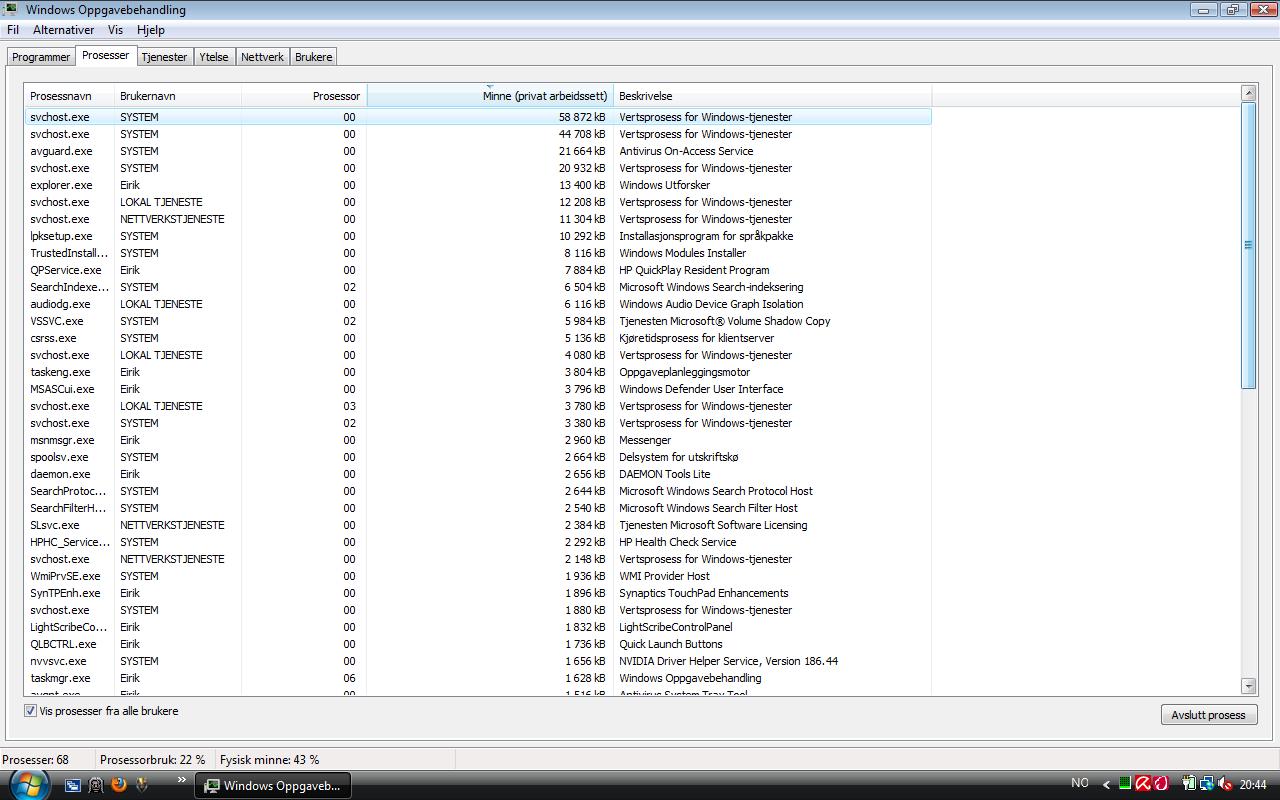Select the TrustedInstall... process
Image resolution: width=1280 pixels, height=800 pixels.
point(478,253)
